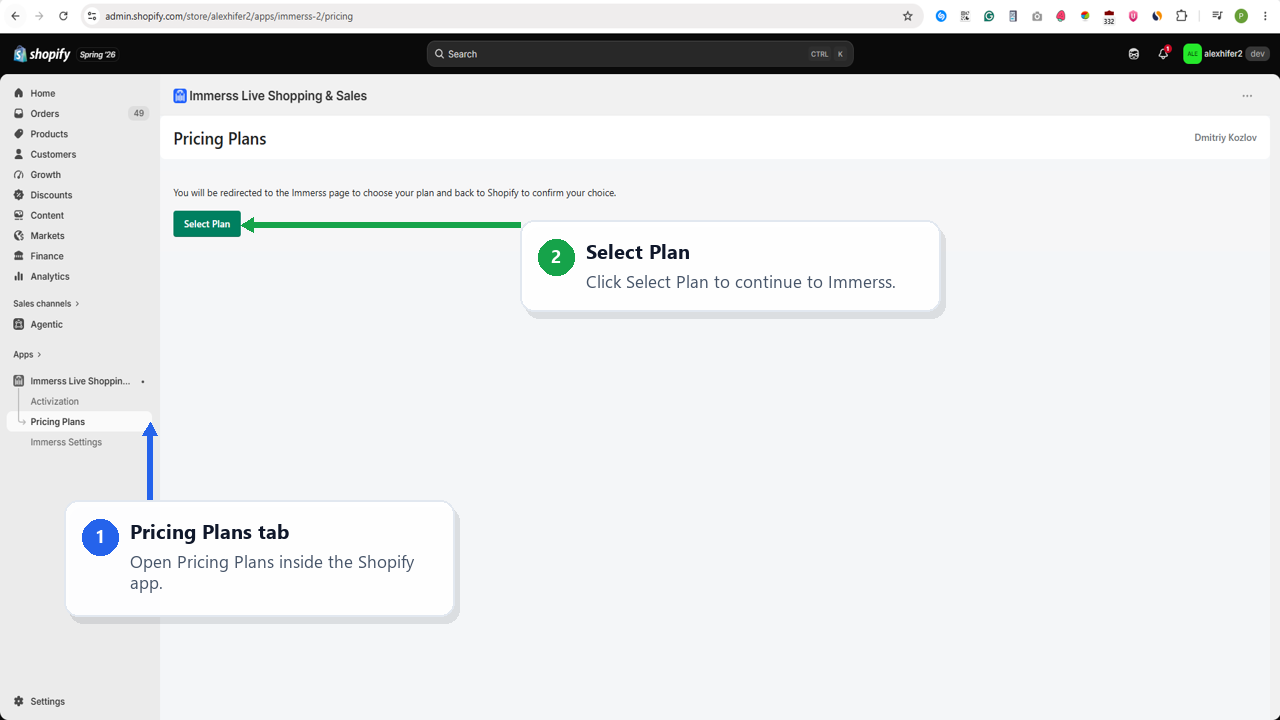The width and height of the screenshot is (1280, 720).
Task: Switch to the Activization tab
Action: pos(55,401)
